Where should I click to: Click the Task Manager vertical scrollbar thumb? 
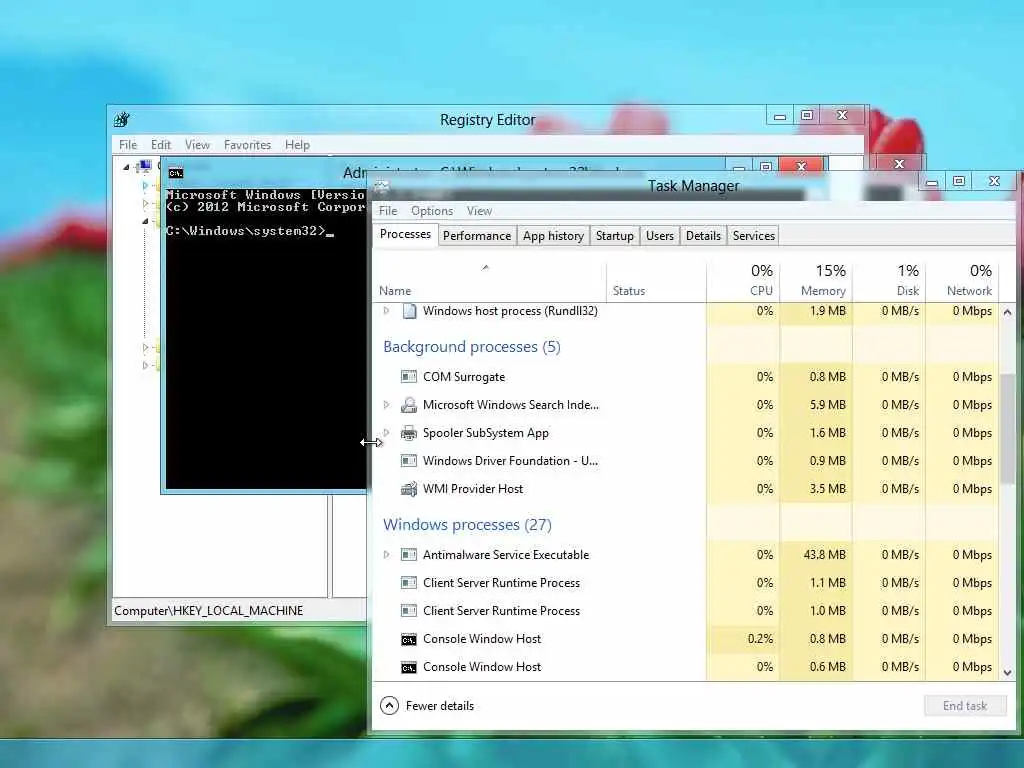1007,429
